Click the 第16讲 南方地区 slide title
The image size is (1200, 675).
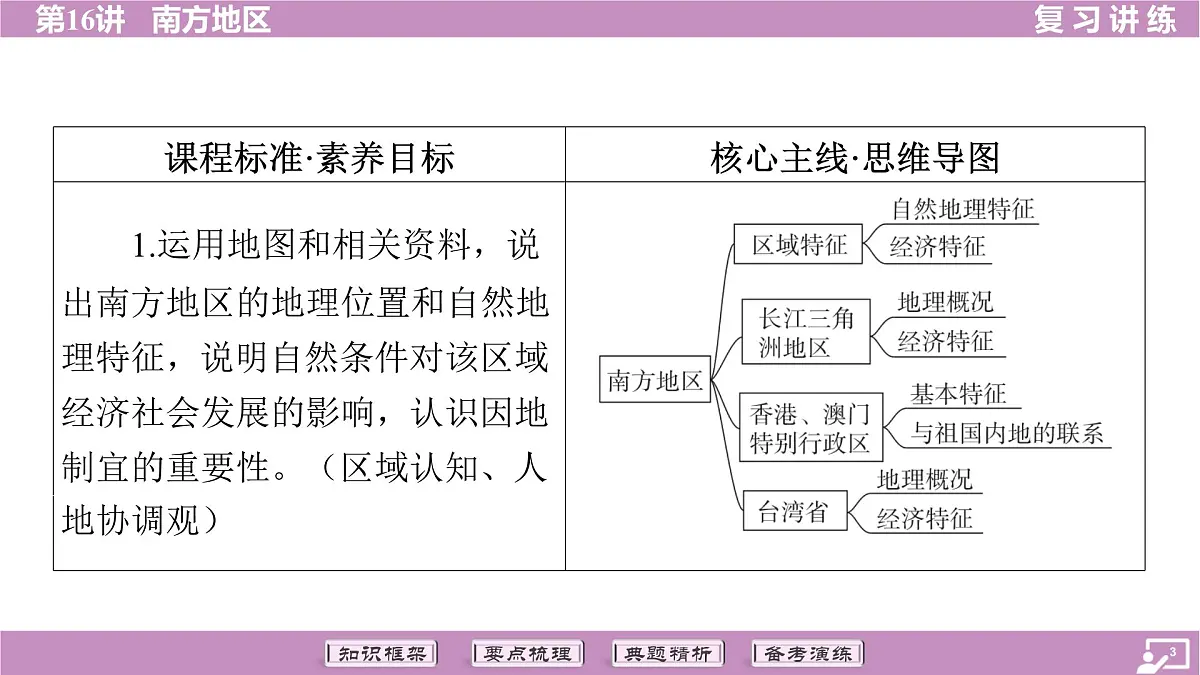[152, 19]
